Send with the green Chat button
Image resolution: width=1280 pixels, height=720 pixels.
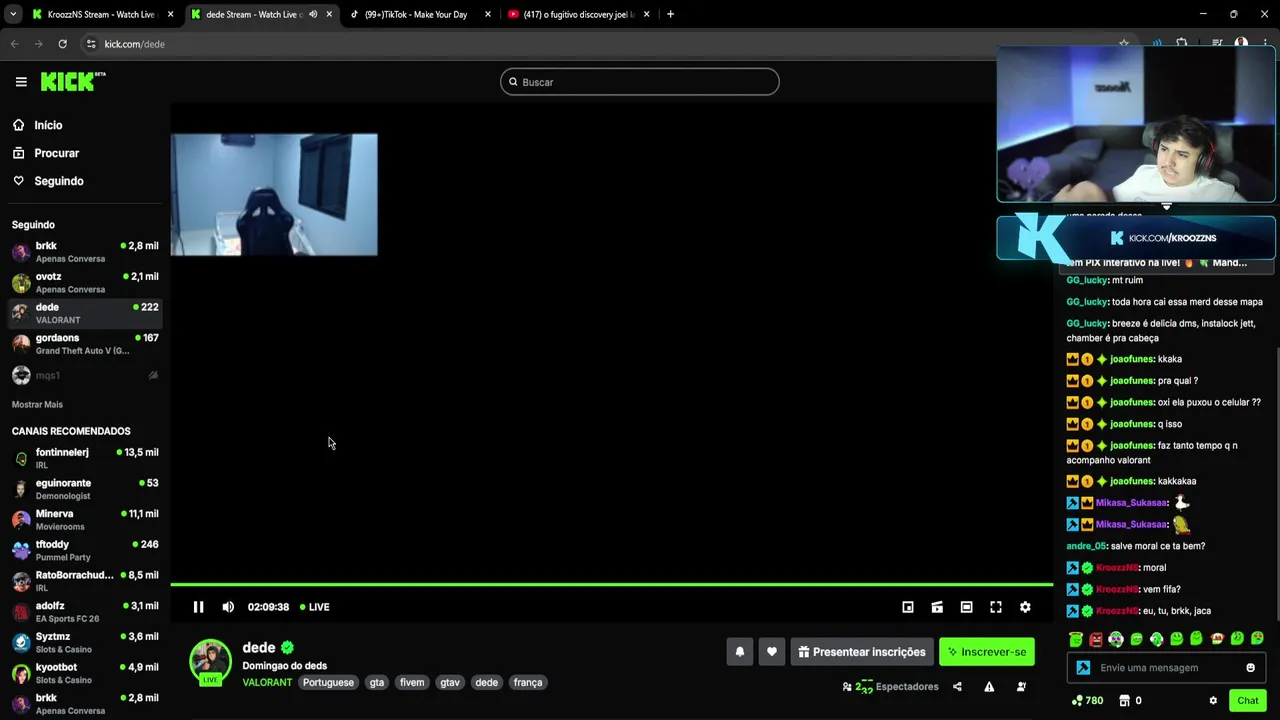(x=1248, y=701)
